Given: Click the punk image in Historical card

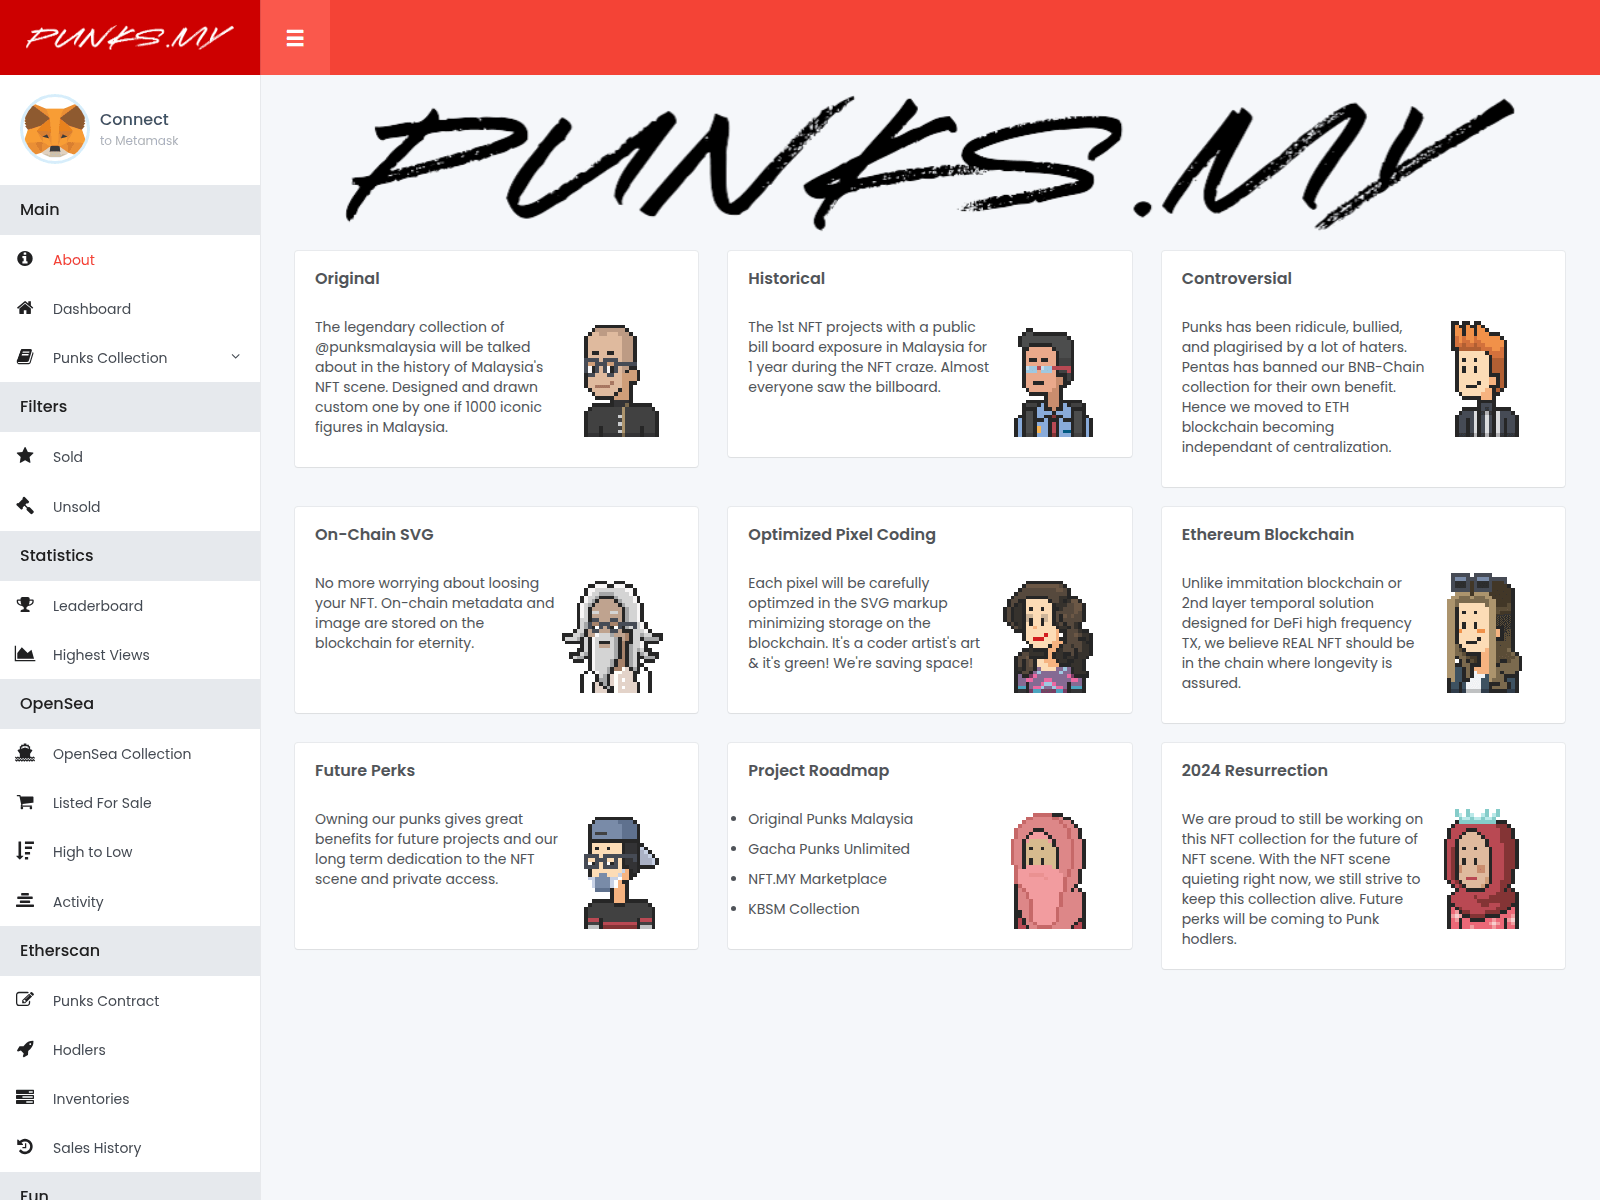Looking at the screenshot, I should coord(1053,382).
